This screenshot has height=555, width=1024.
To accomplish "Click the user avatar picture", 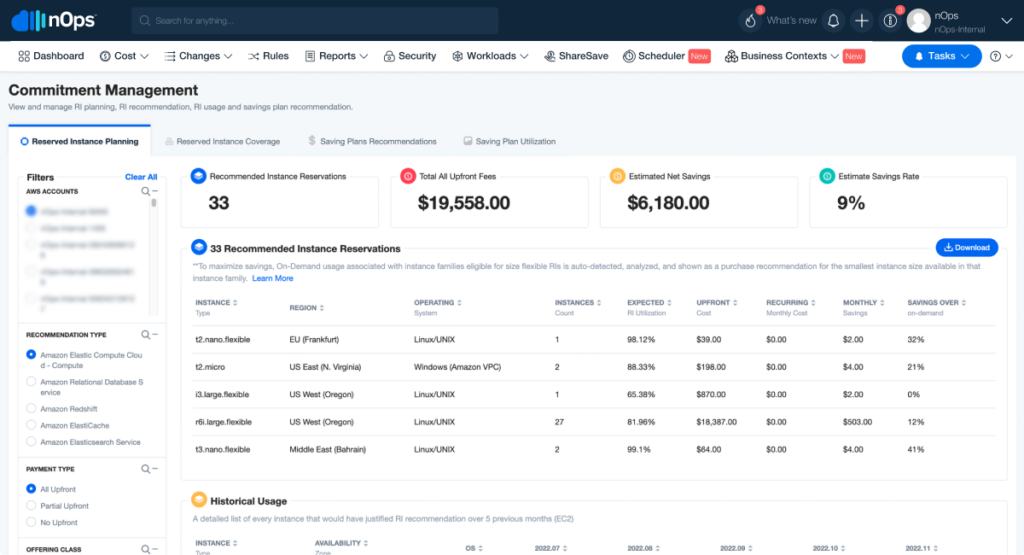I will (x=918, y=21).
